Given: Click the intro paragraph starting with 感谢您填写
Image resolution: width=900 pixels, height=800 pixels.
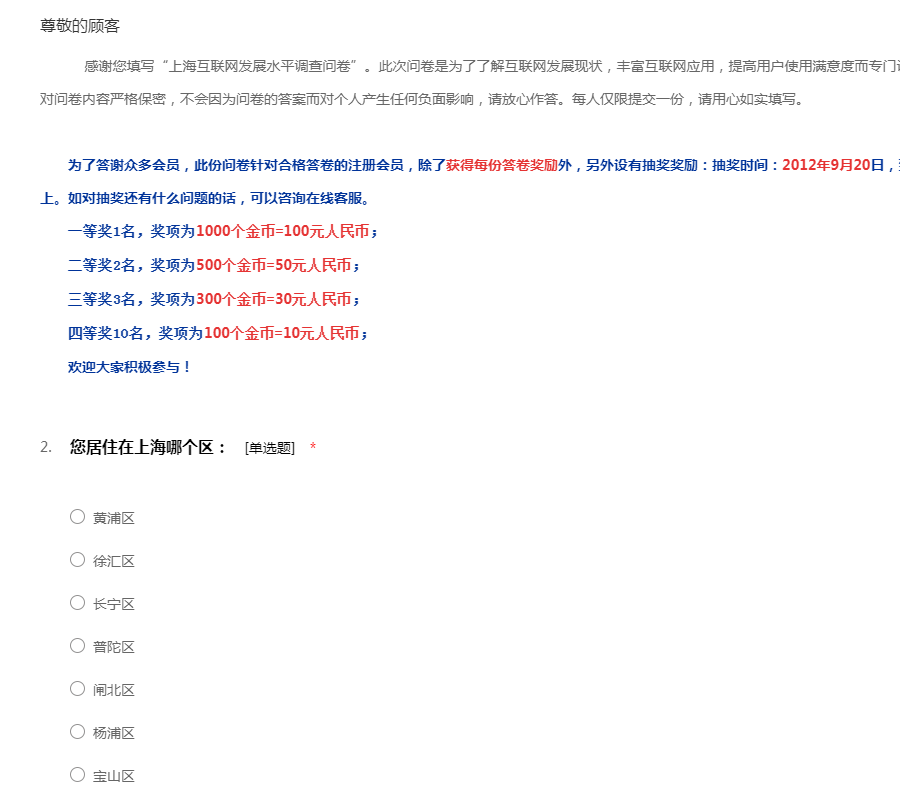Looking at the screenshot, I should (480, 67).
